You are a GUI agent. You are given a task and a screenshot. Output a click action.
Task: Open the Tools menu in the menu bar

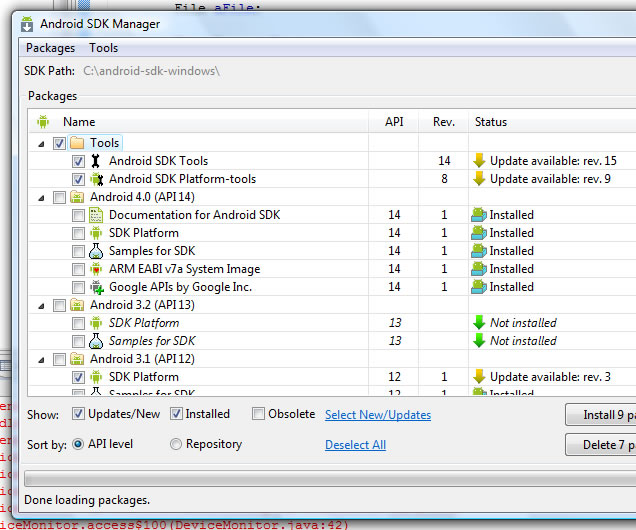click(x=103, y=48)
